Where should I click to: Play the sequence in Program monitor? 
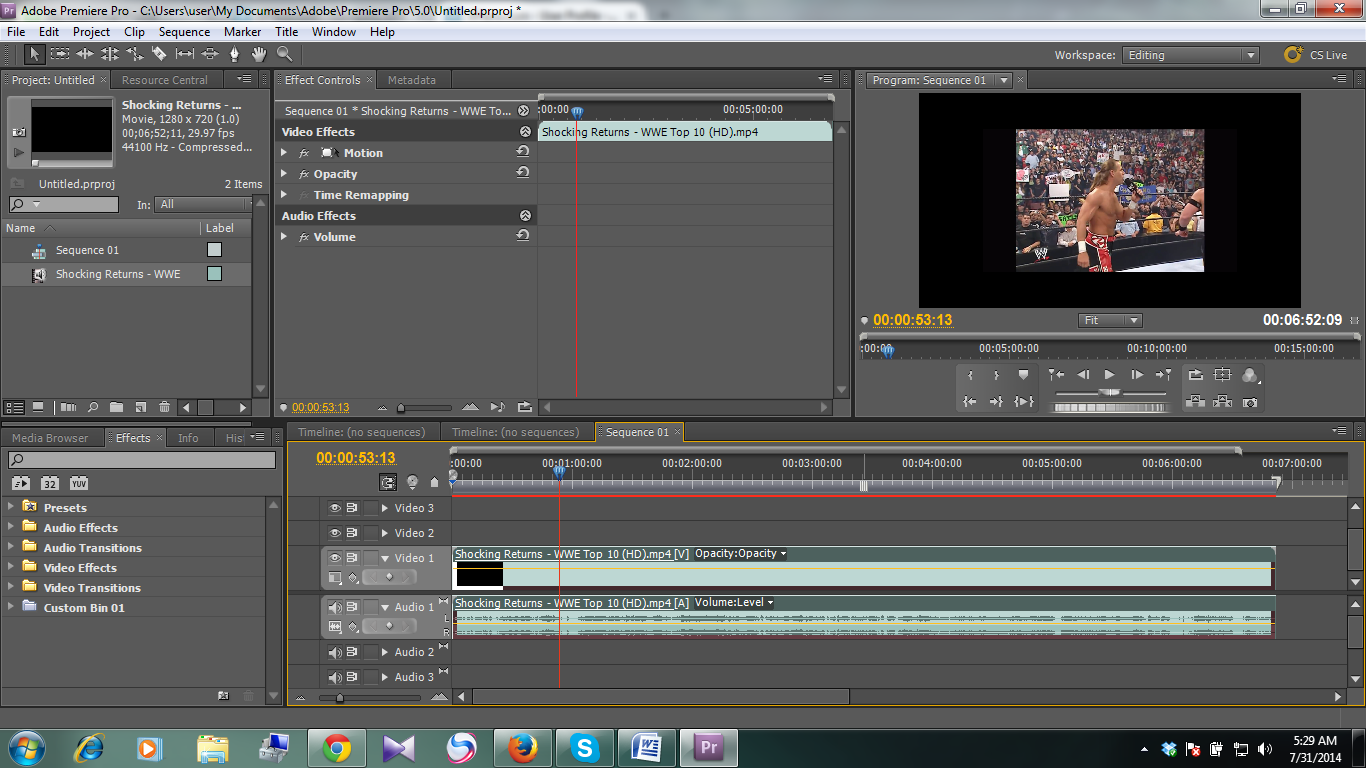1109,375
